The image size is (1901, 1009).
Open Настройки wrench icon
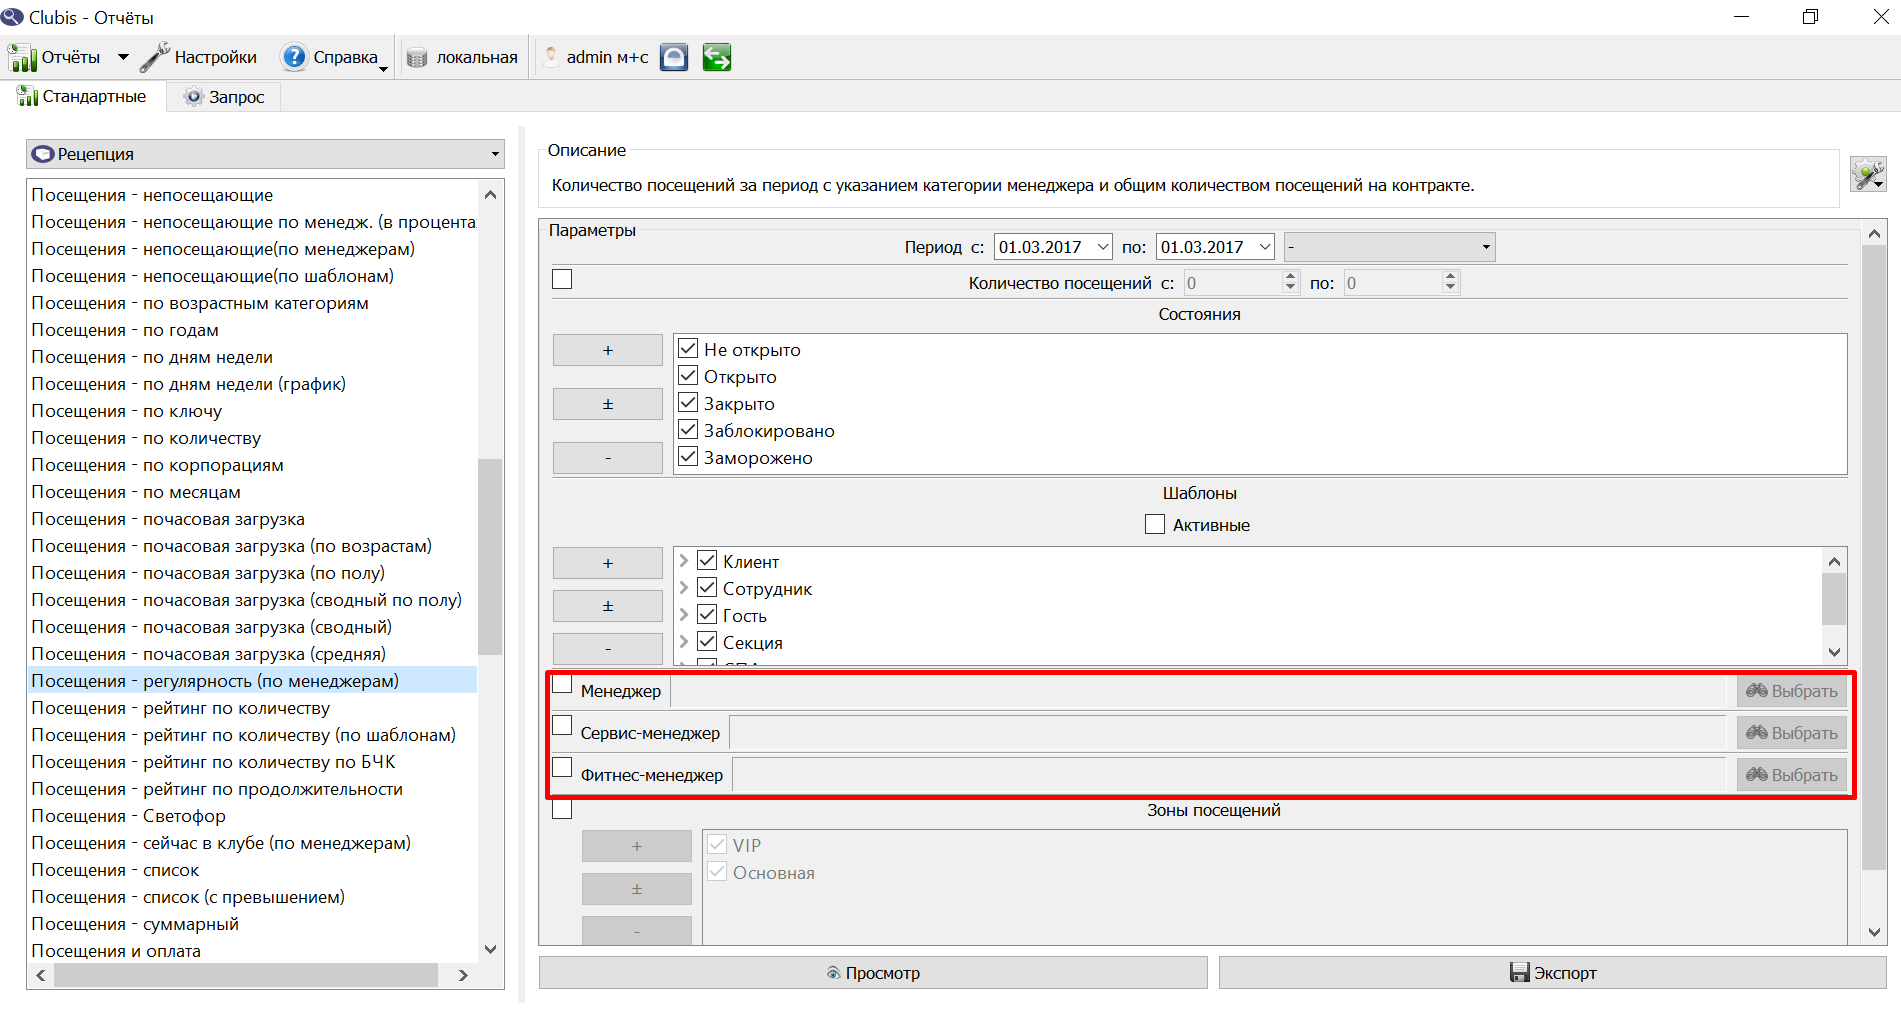pyautogui.click(x=155, y=58)
